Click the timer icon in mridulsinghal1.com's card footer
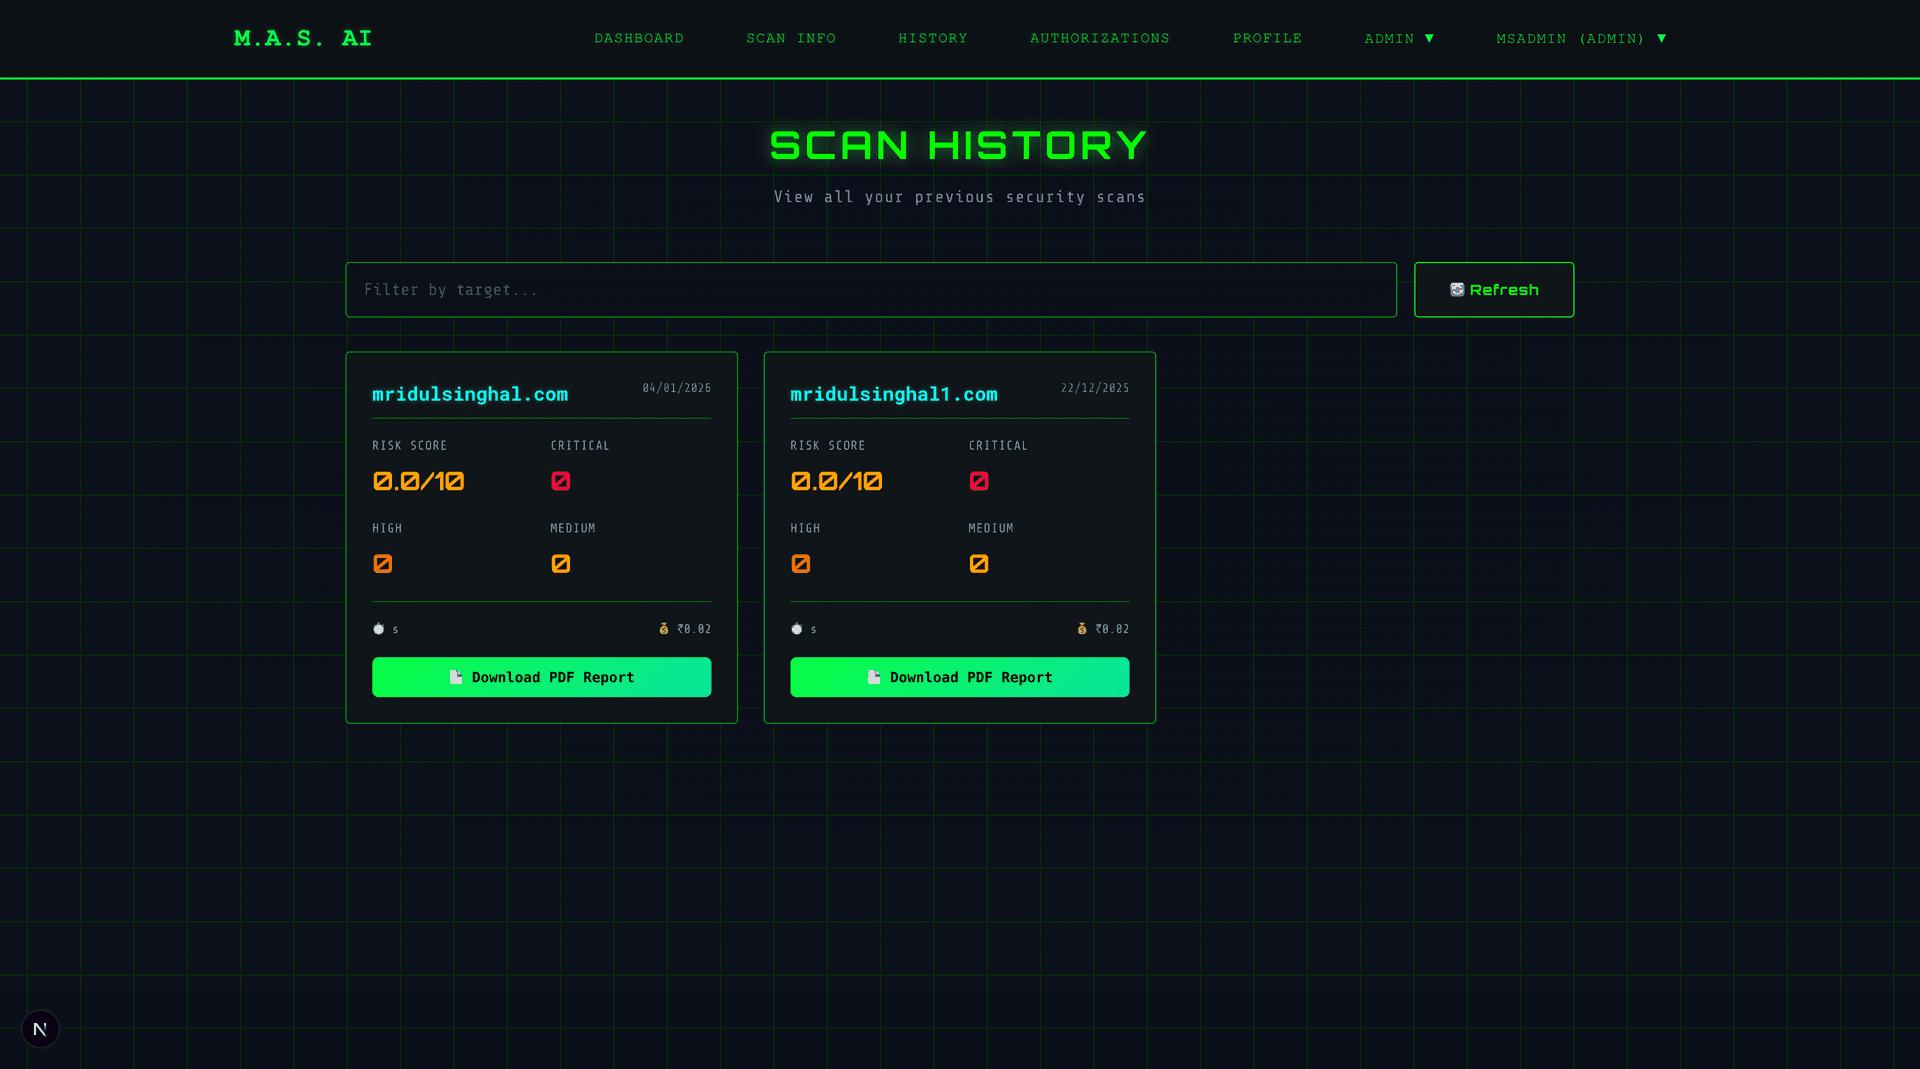Viewport: 1920px width, 1069px height. coord(797,628)
